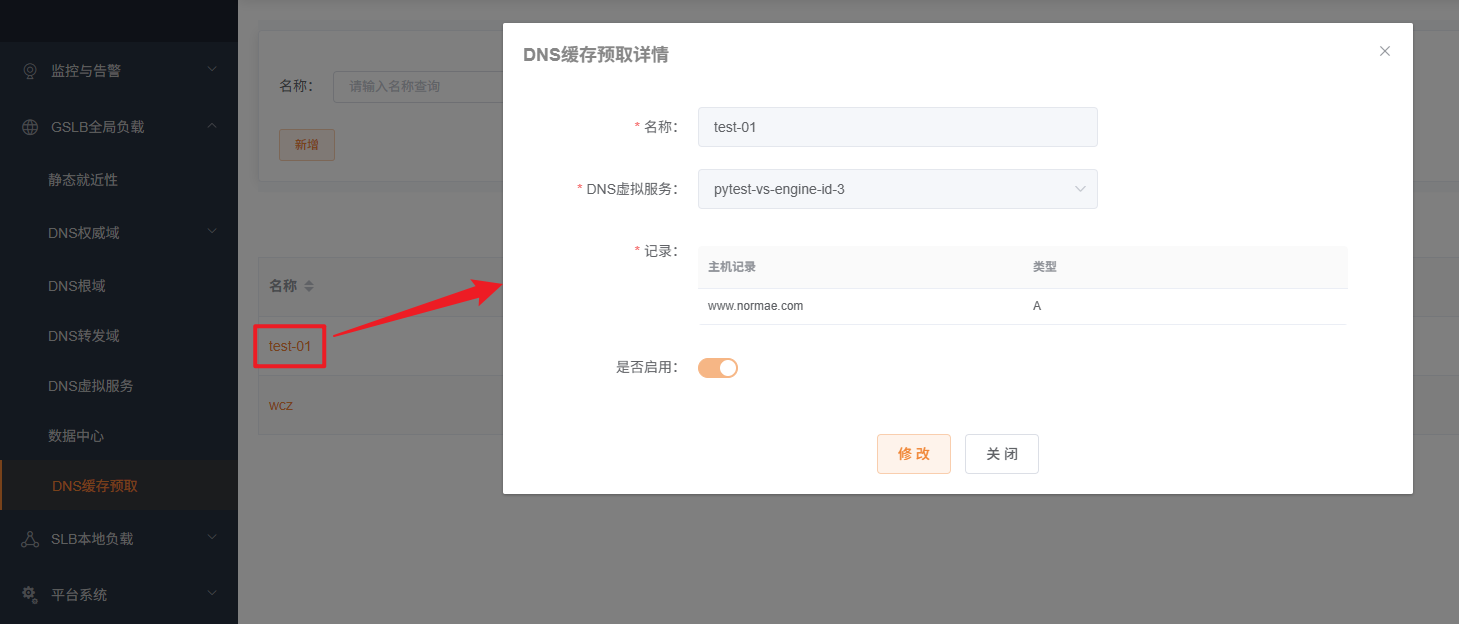Click the 新增 button

click(306, 145)
